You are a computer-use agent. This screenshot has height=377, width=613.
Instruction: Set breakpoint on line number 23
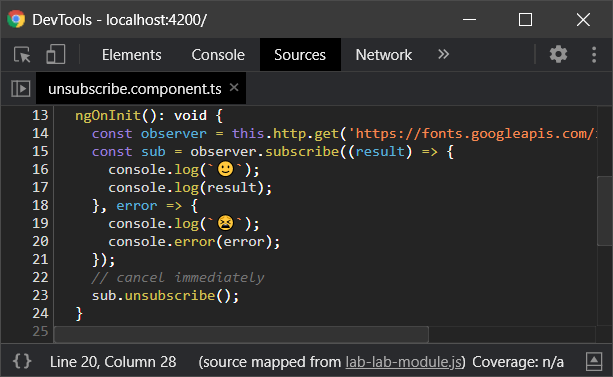coord(40,295)
